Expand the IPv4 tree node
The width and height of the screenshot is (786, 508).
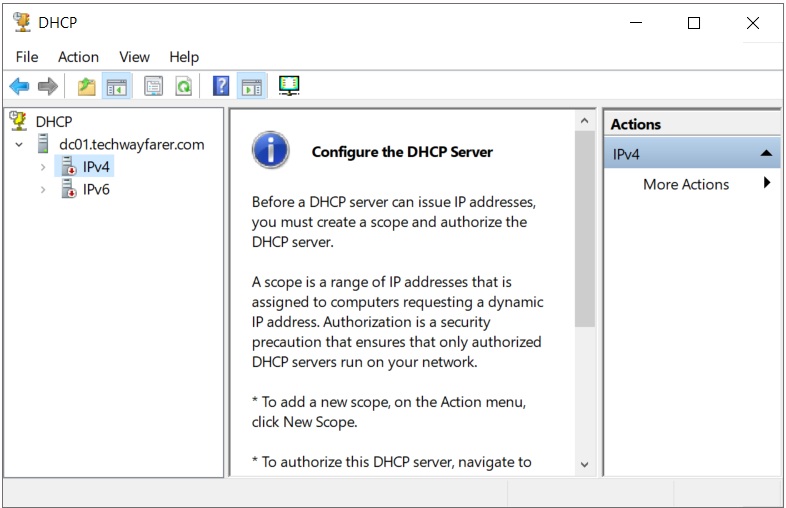pos(43,167)
